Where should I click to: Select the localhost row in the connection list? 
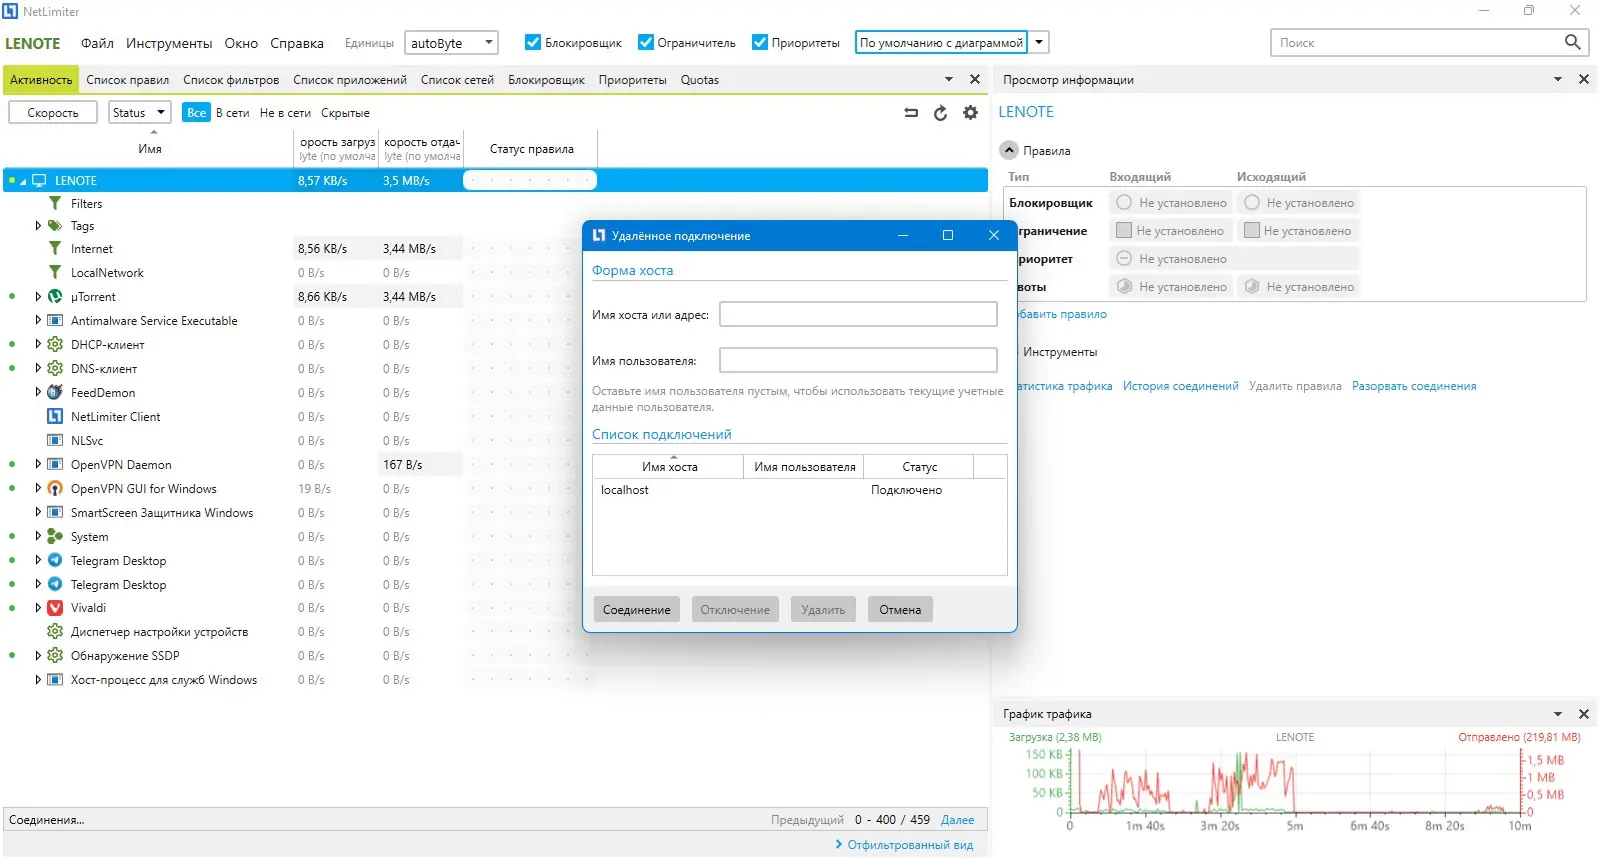click(x=799, y=490)
